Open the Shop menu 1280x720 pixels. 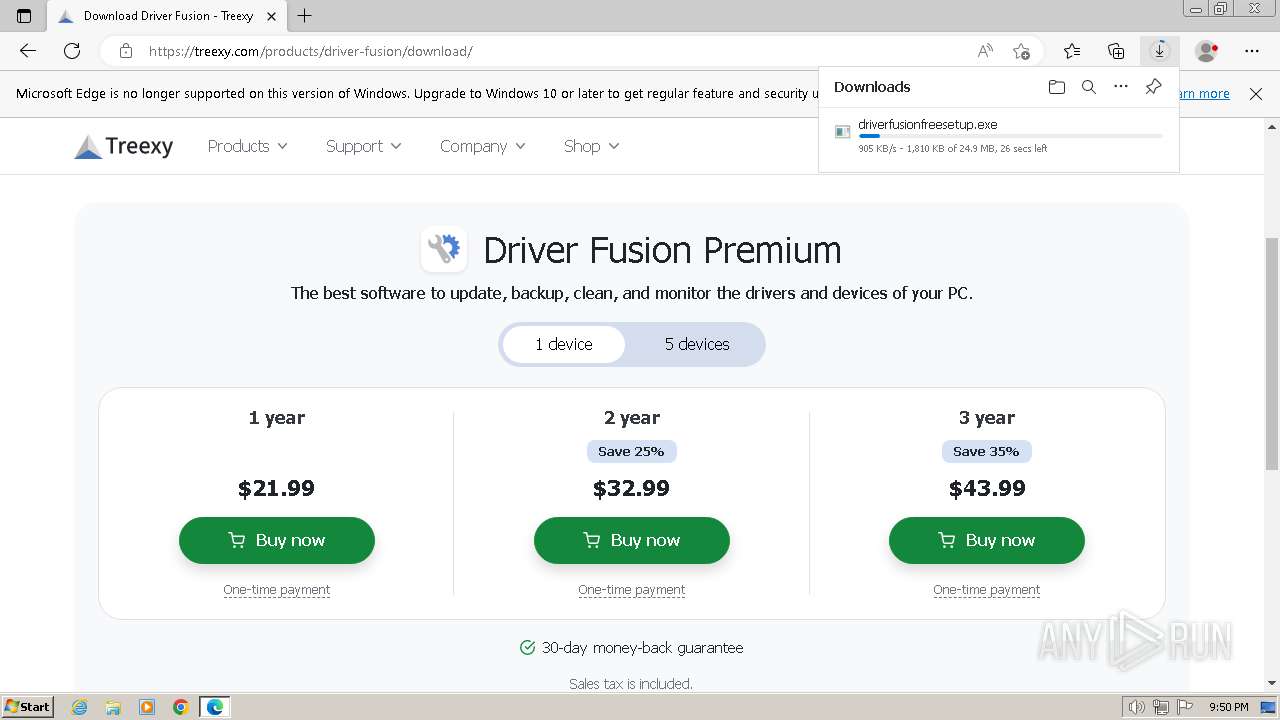click(591, 146)
